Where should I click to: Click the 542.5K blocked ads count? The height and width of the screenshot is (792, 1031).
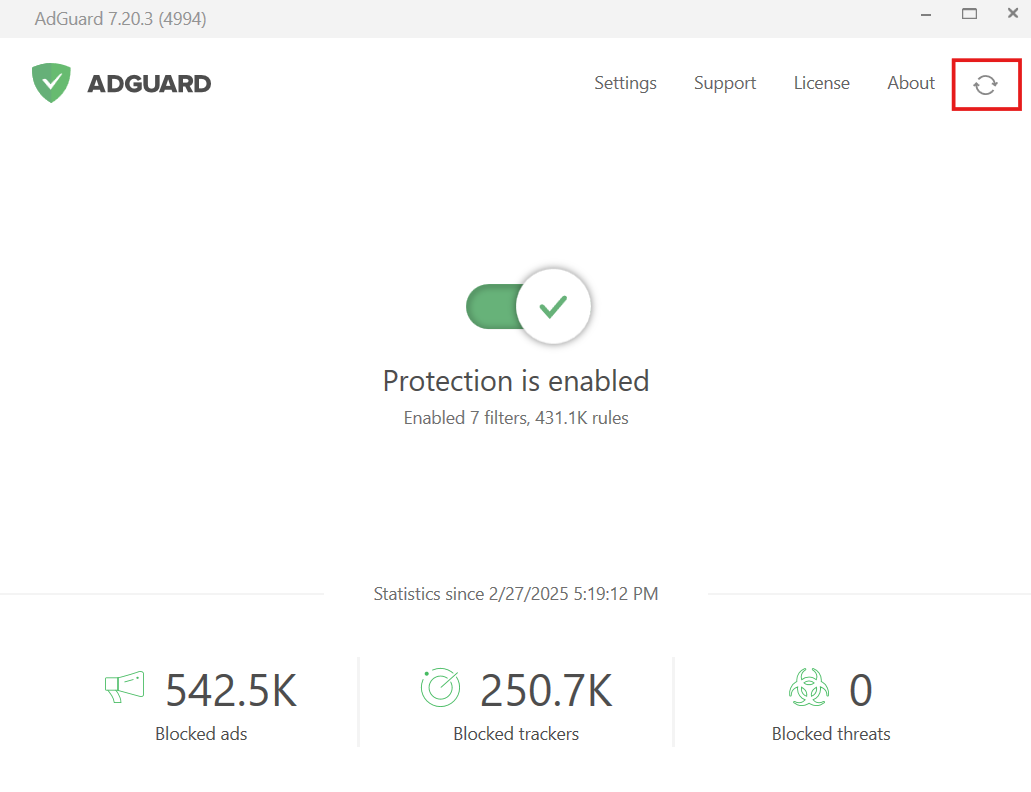coord(231,691)
